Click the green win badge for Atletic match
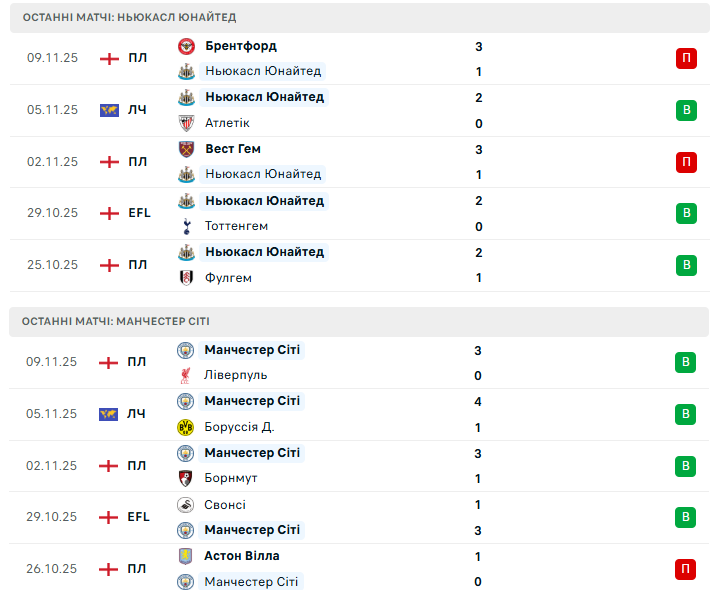 (686, 110)
